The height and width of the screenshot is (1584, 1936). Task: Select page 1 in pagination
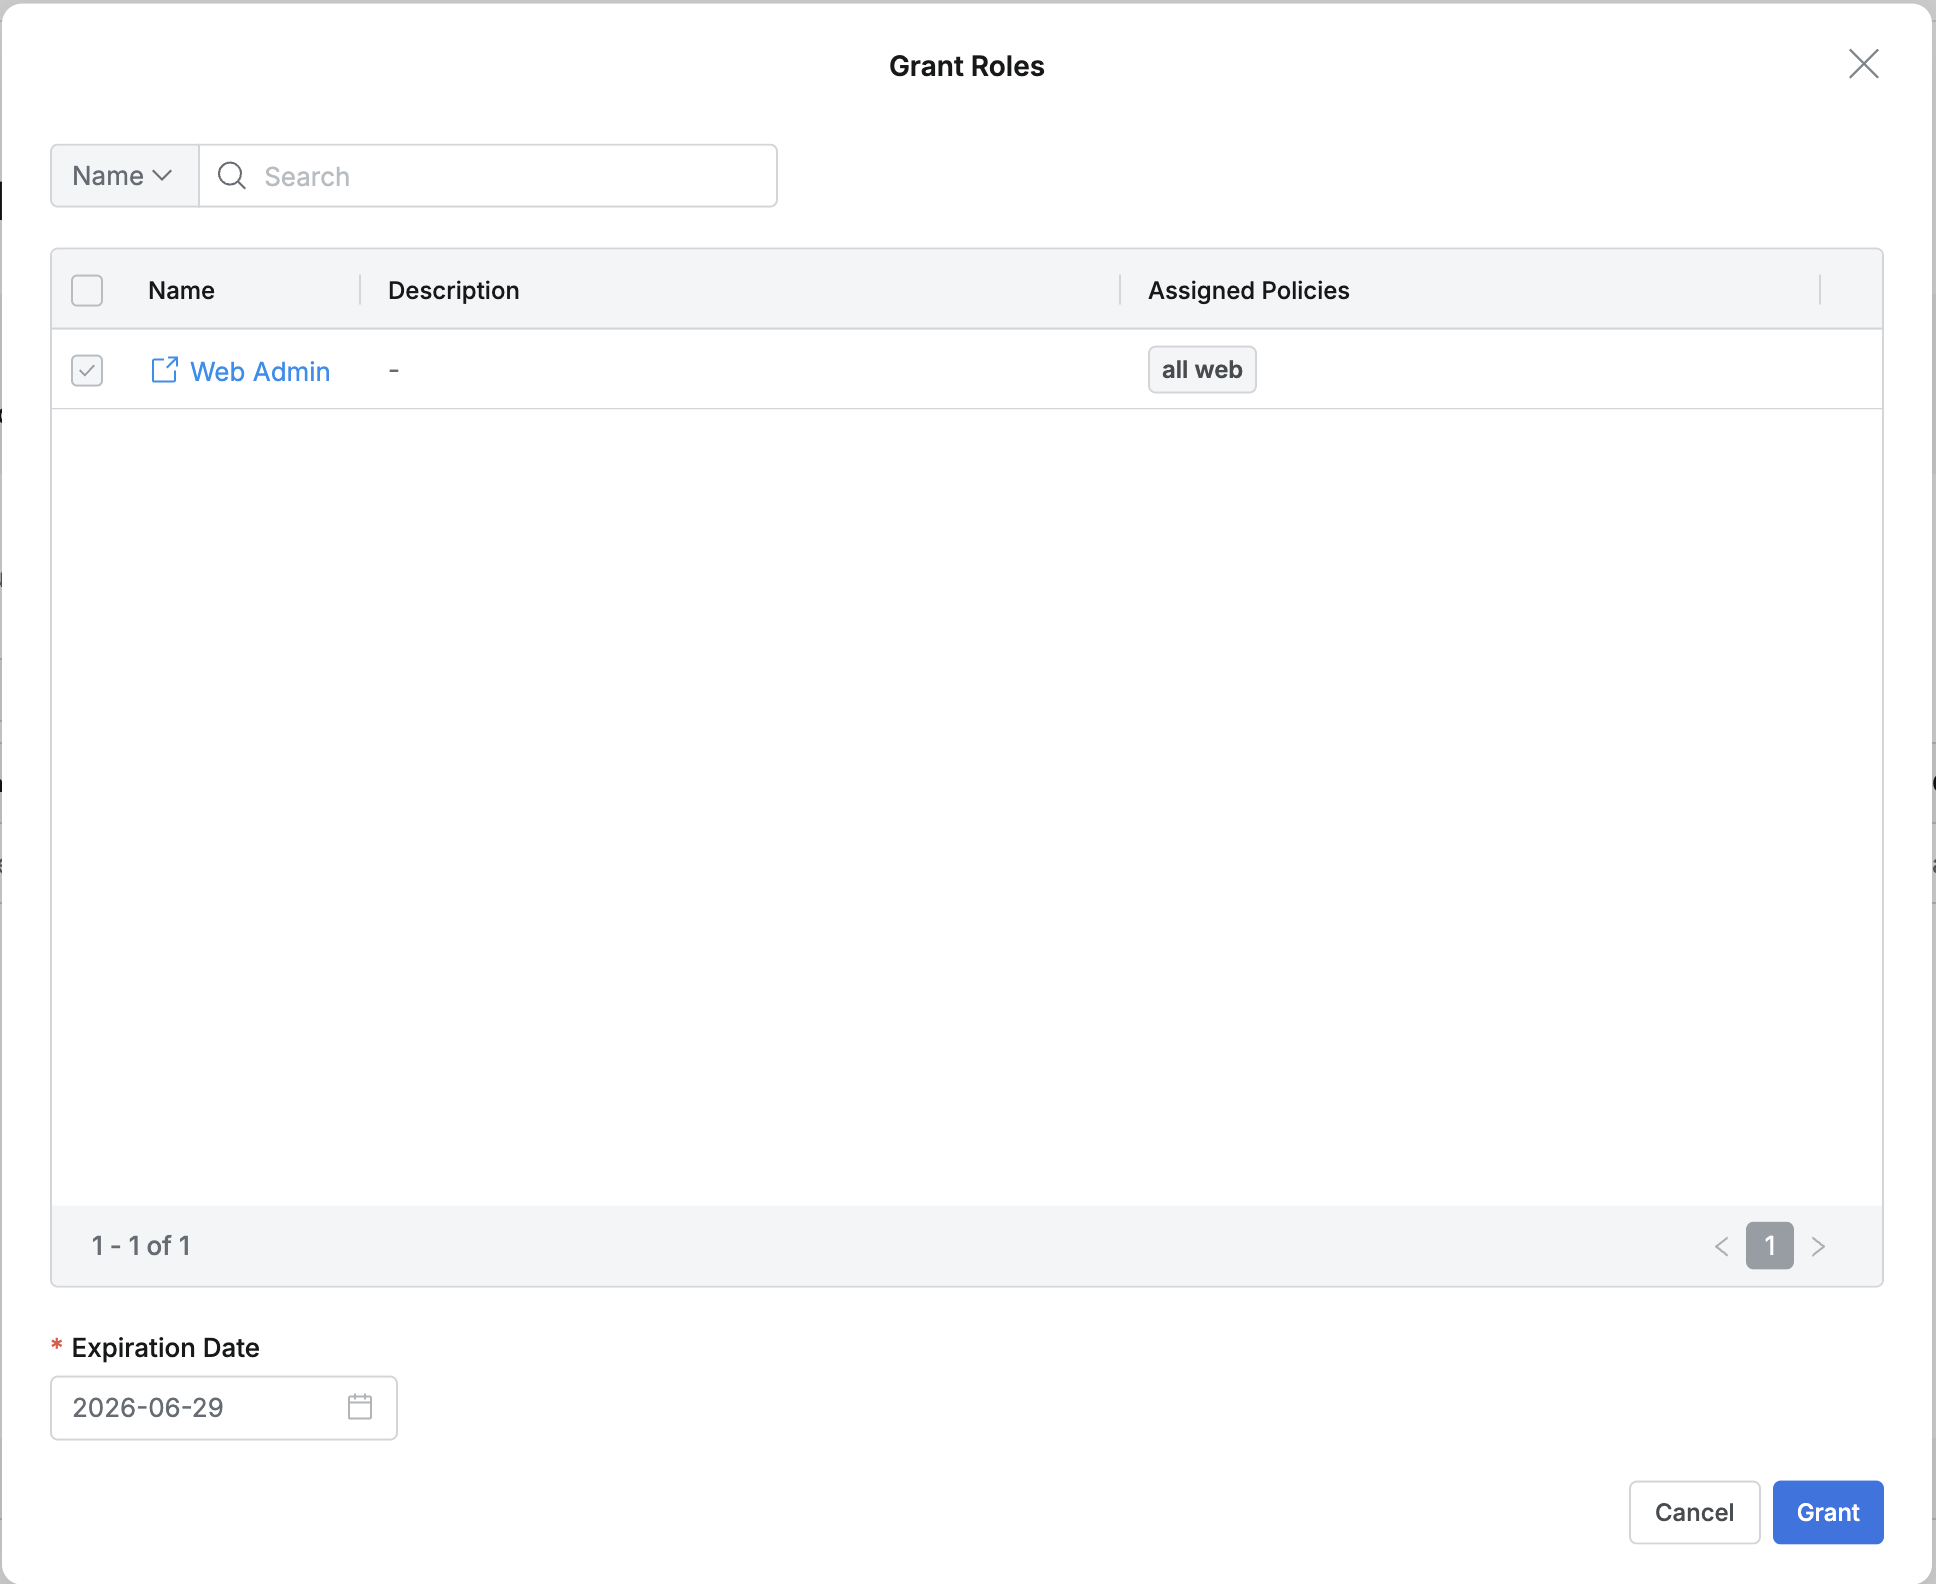1769,1246
